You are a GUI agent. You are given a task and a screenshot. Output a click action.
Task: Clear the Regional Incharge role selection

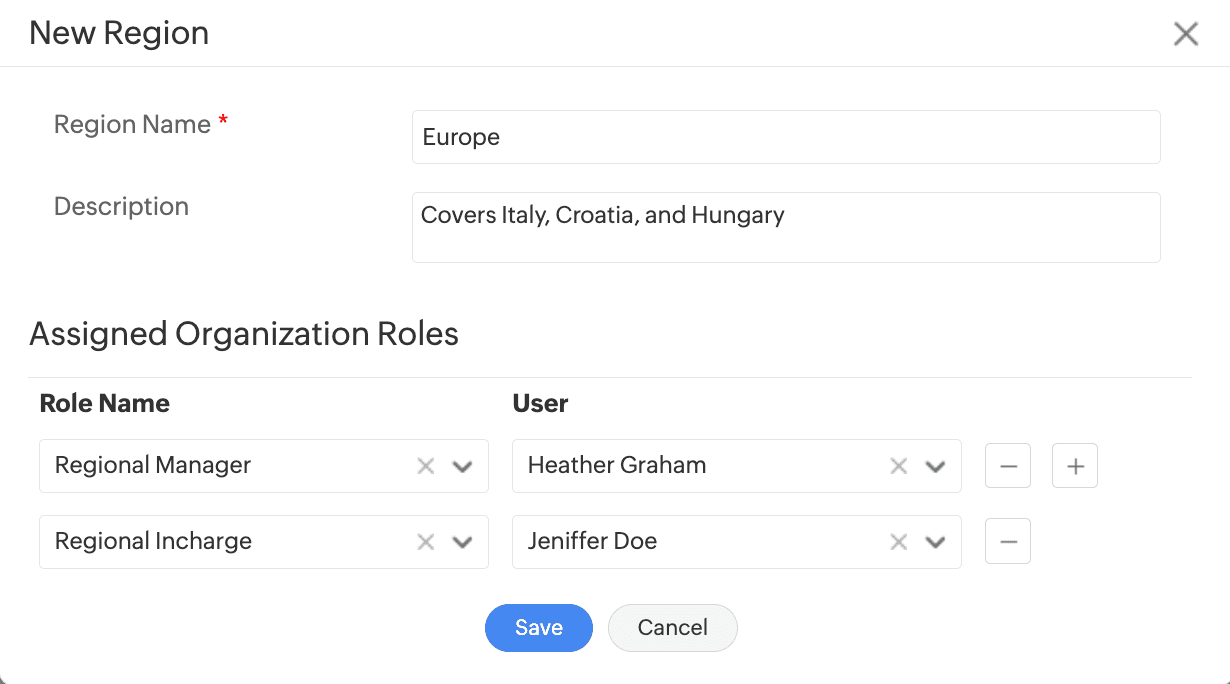[x=426, y=542]
